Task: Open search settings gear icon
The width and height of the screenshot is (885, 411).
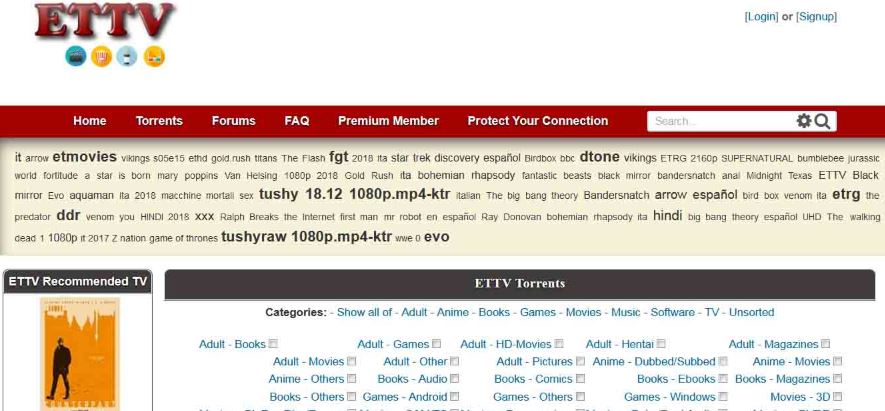Action: click(x=804, y=121)
